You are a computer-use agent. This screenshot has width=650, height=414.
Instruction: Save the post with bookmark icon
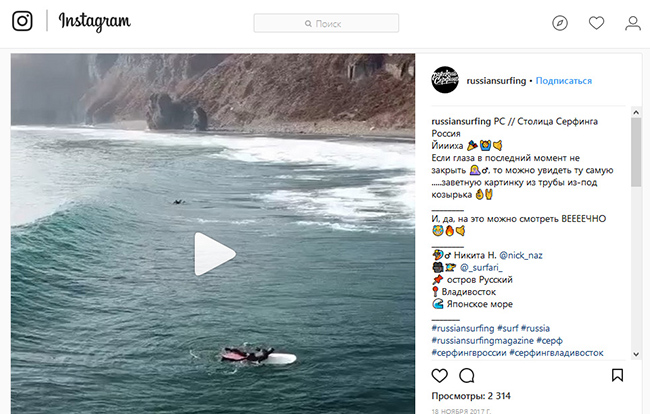[x=617, y=376]
